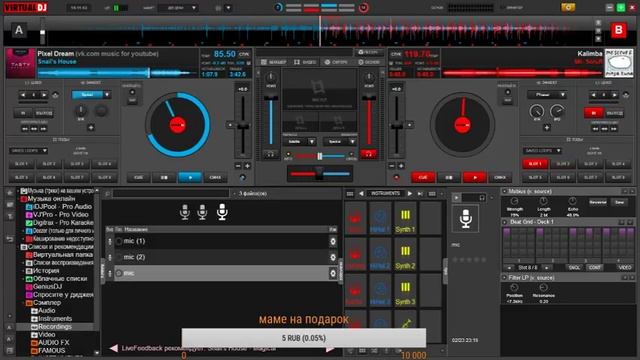This screenshot has height=360, width=640.
Task: Open the Phaser effect dropdown on deck B
Action: (x=547, y=95)
